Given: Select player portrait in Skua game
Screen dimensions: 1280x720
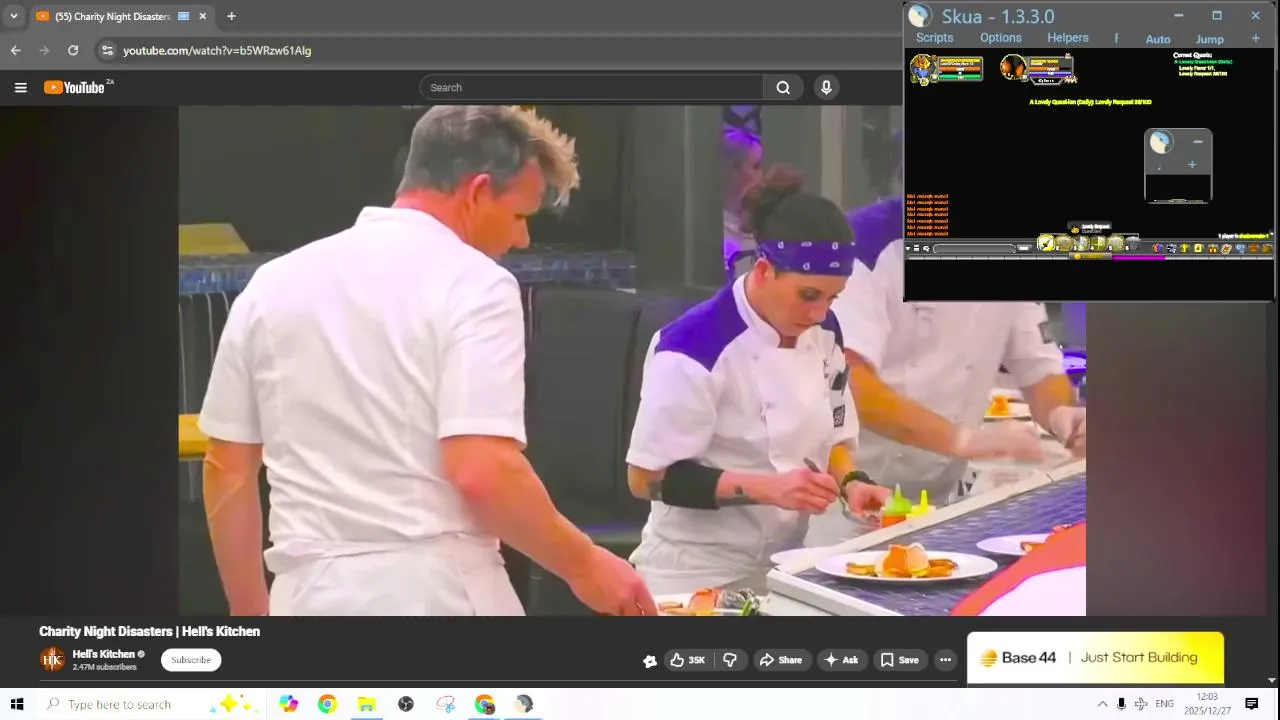Looking at the screenshot, I should pos(921,68).
